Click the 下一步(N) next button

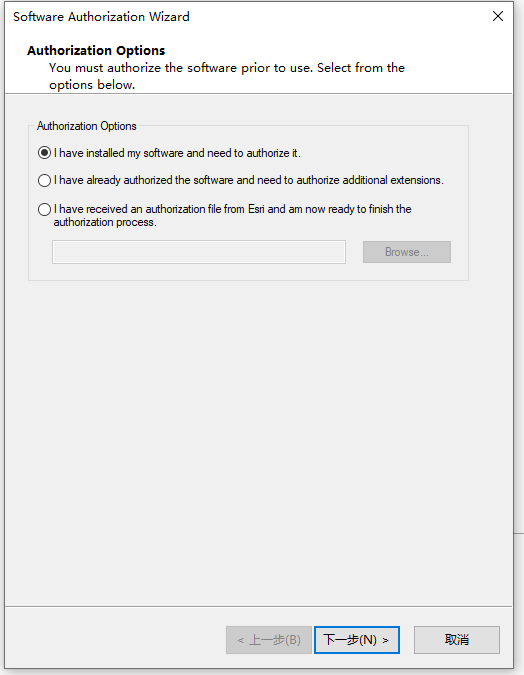point(357,640)
